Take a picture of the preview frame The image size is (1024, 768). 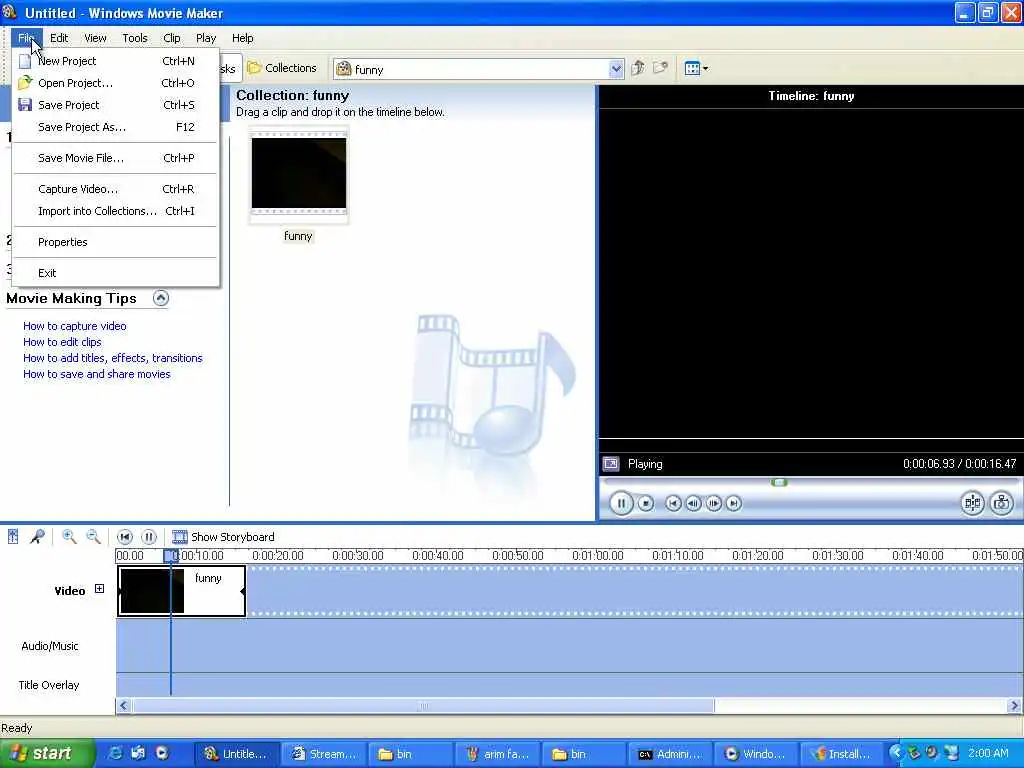[1002, 503]
